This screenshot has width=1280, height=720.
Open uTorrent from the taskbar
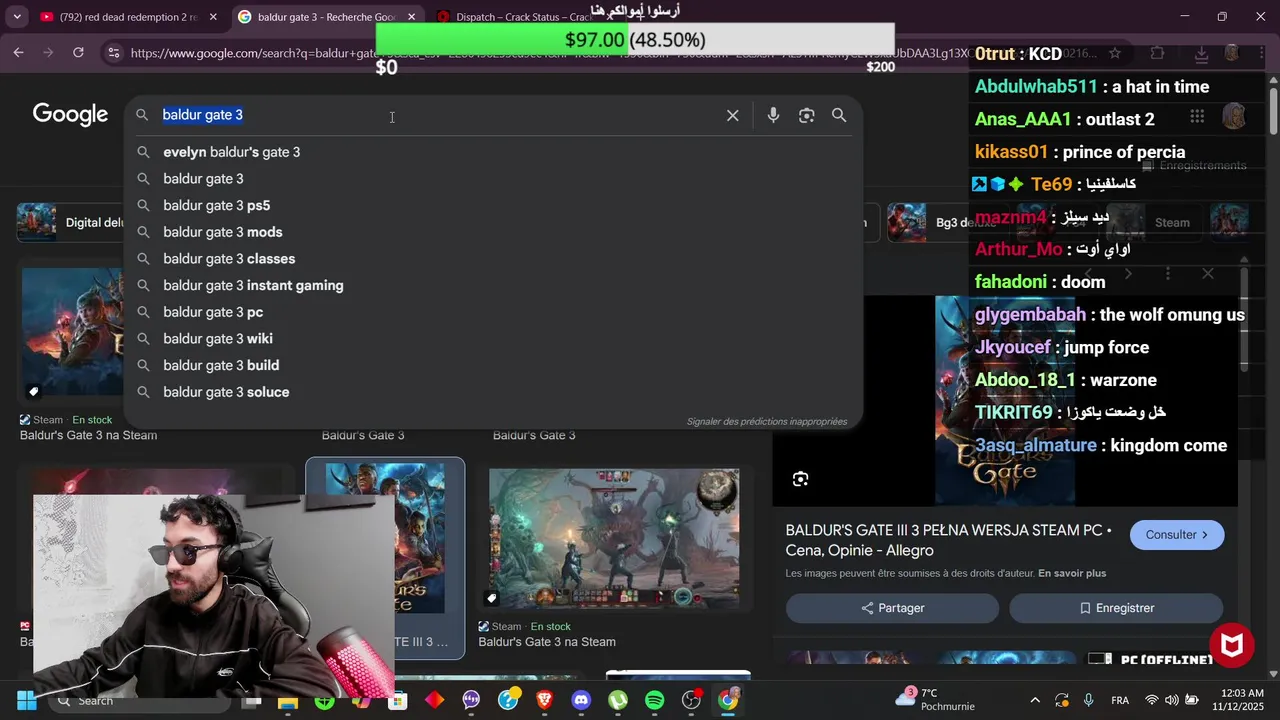click(618, 700)
